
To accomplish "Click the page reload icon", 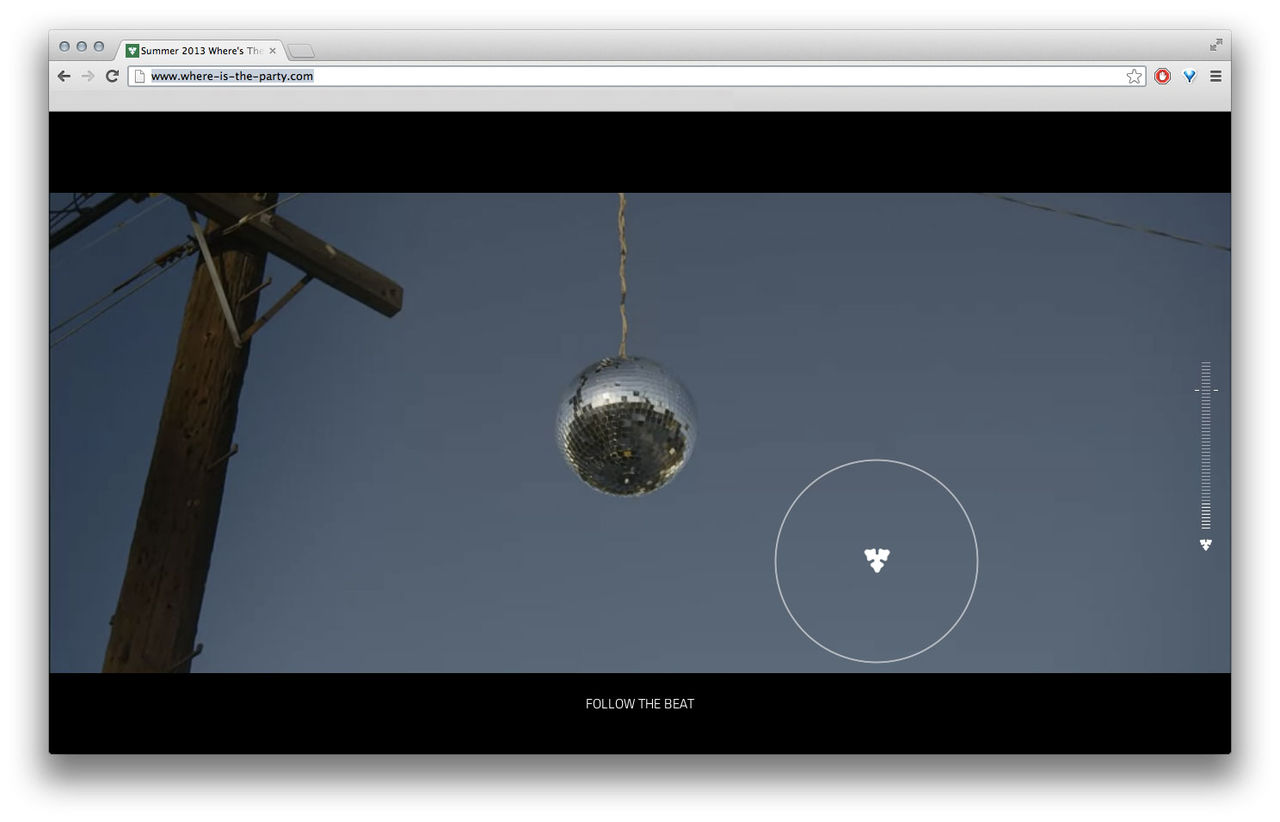I will pyautogui.click(x=113, y=76).
